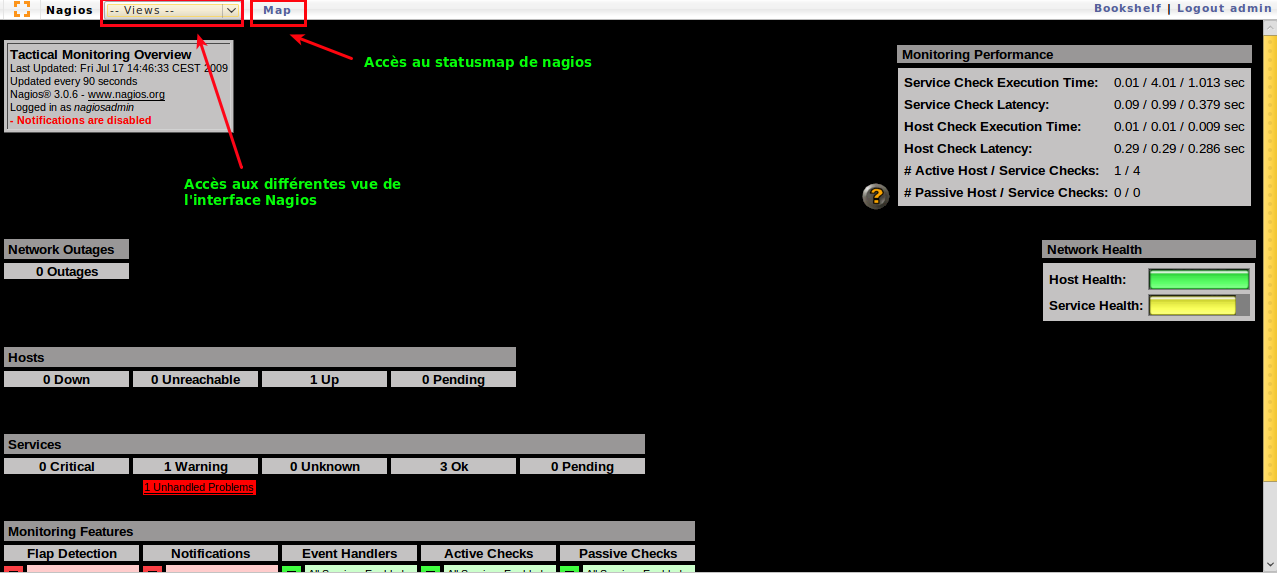Click the green Active Checks status icon
The height and width of the screenshot is (573, 1277).
point(430,570)
